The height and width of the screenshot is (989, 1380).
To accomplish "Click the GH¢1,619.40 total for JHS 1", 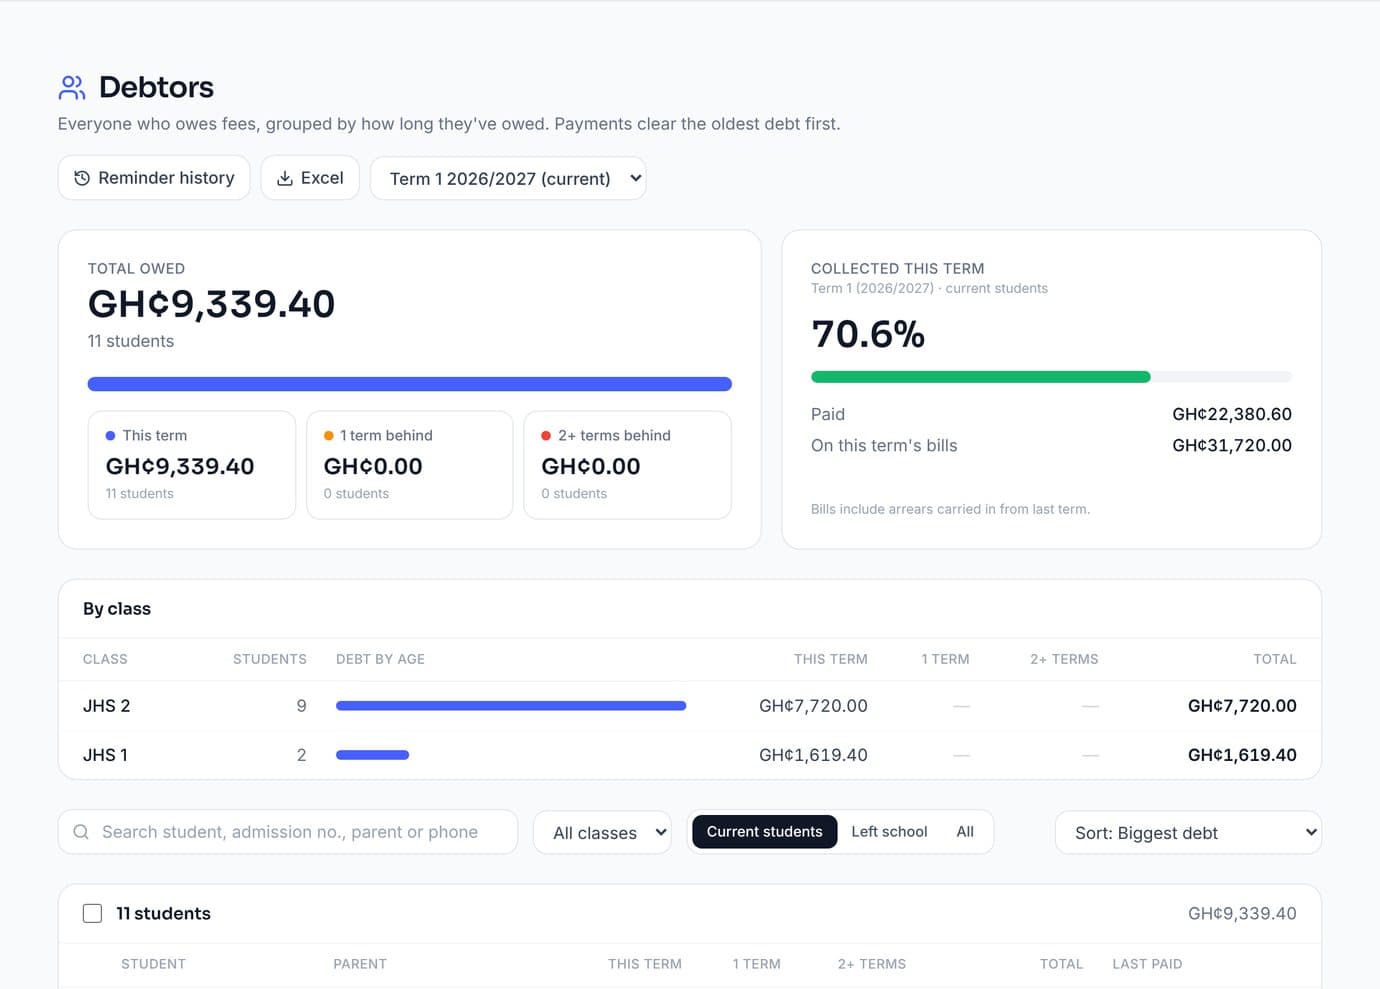I will [1242, 755].
